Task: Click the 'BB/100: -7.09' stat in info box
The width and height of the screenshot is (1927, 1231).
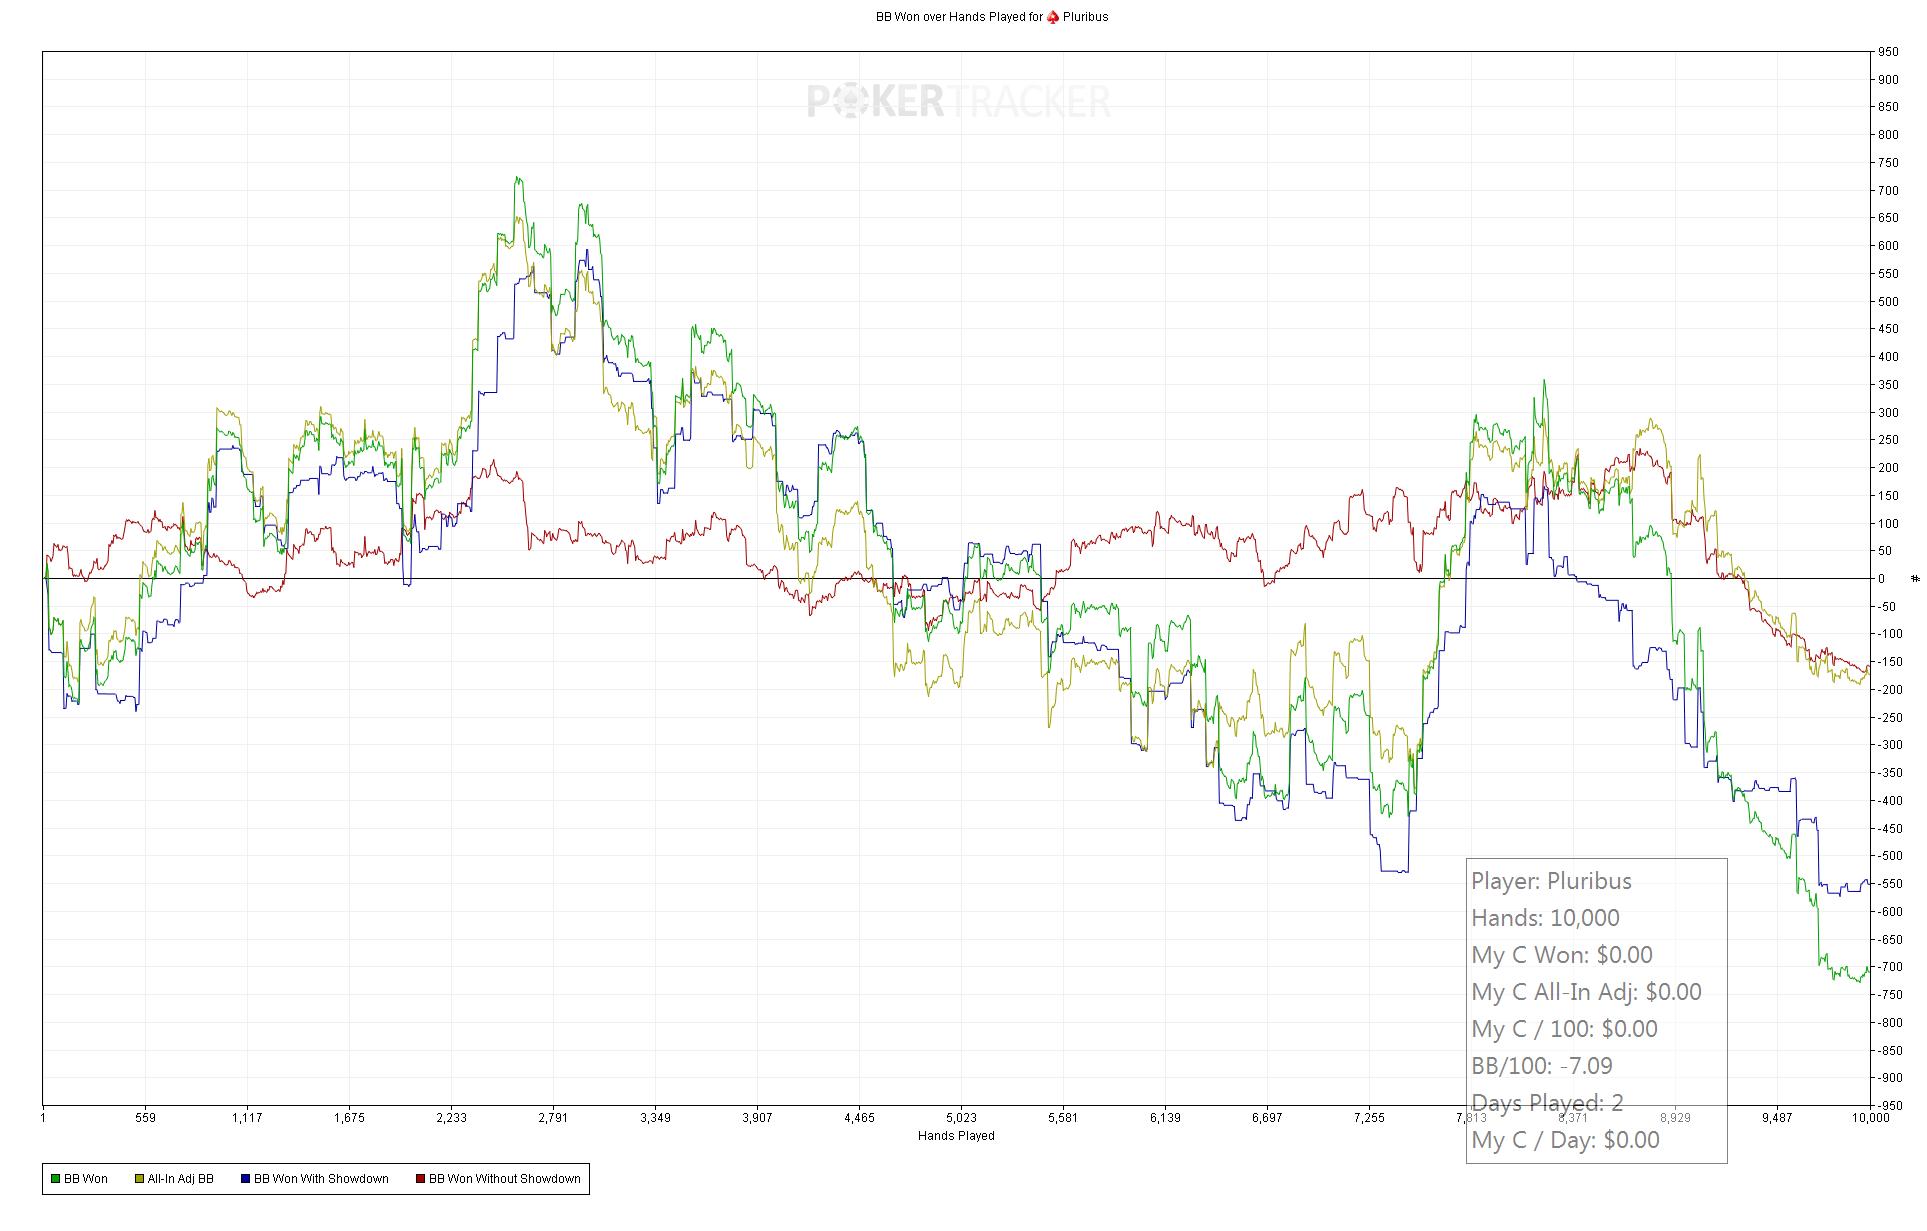Action: (1541, 1066)
